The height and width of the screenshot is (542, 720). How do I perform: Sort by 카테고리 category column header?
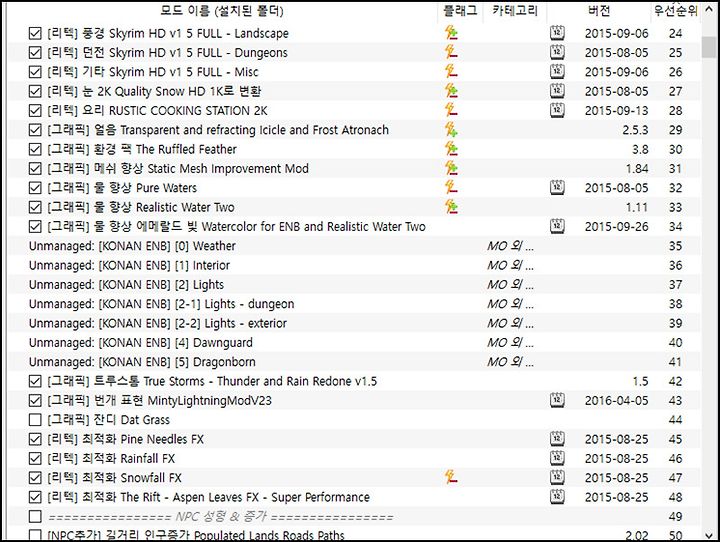click(515, 11)
